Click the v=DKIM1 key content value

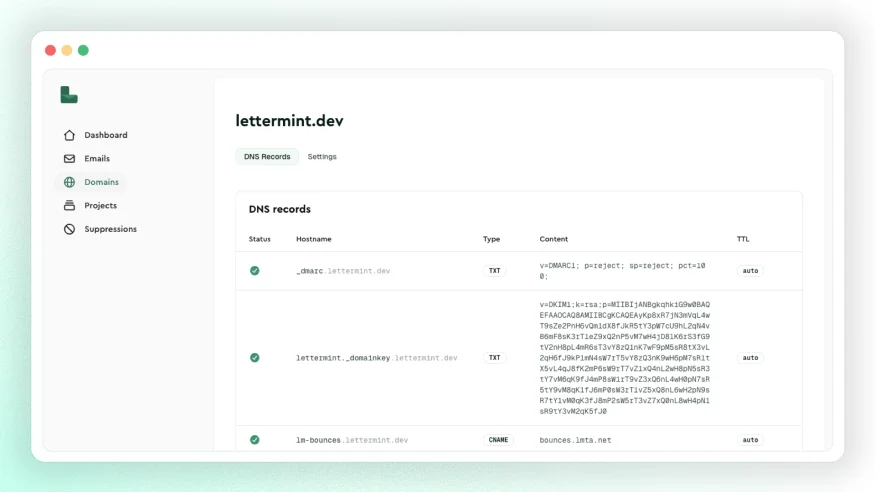[624, 358]
